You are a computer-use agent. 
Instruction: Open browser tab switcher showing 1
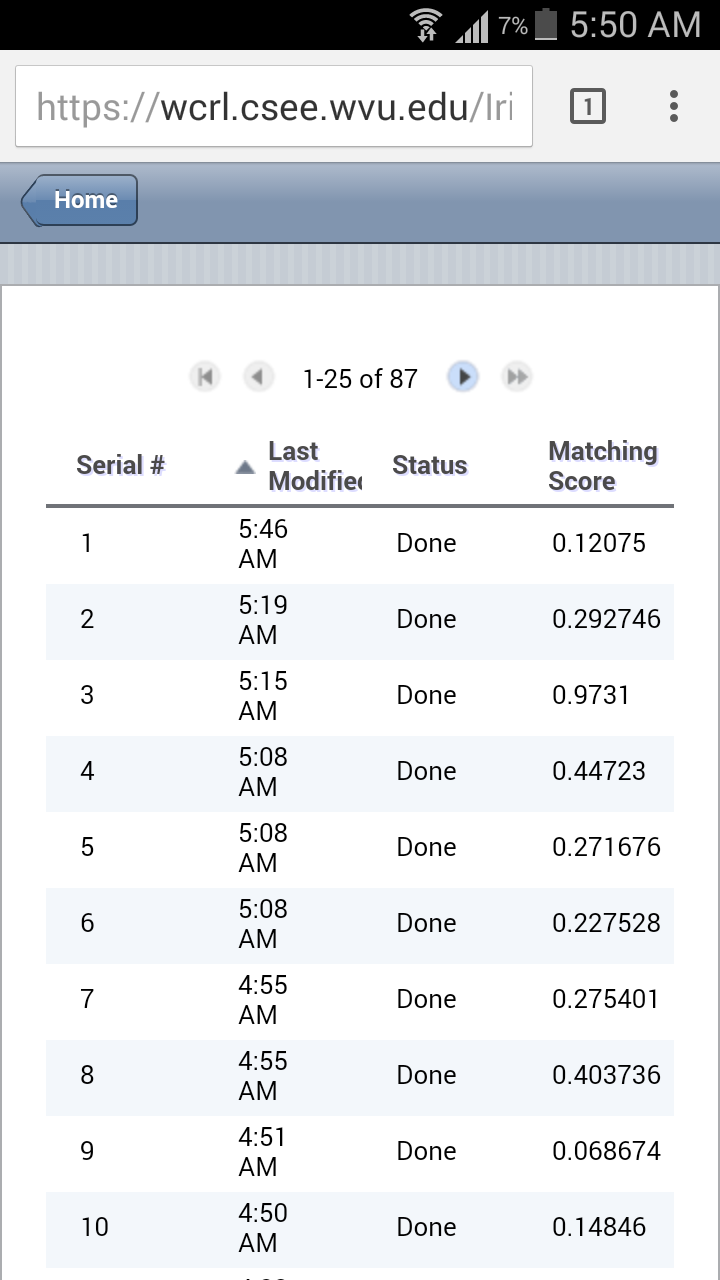pyautogui.click(x=588, y=106)
